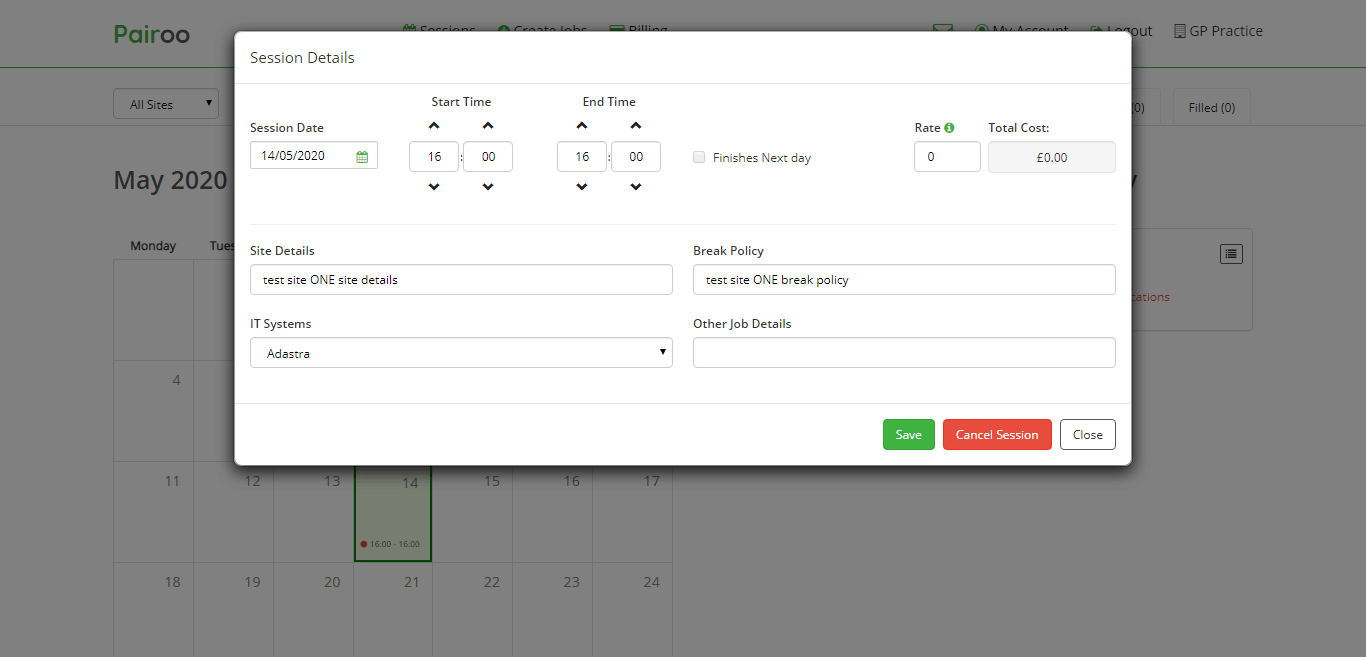The image size is (1366, 657).
Task: Click the red Cancel Session button
Action: [996, 435]
